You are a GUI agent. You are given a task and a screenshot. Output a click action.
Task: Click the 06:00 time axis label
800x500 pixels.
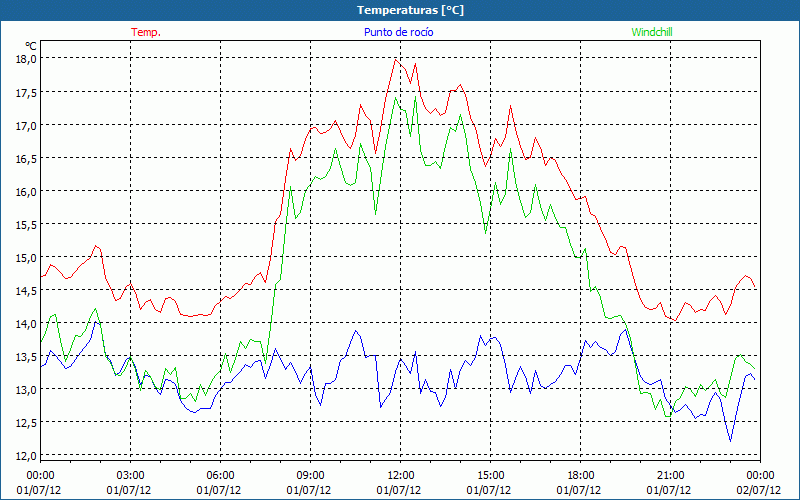[x=221, y=475]
